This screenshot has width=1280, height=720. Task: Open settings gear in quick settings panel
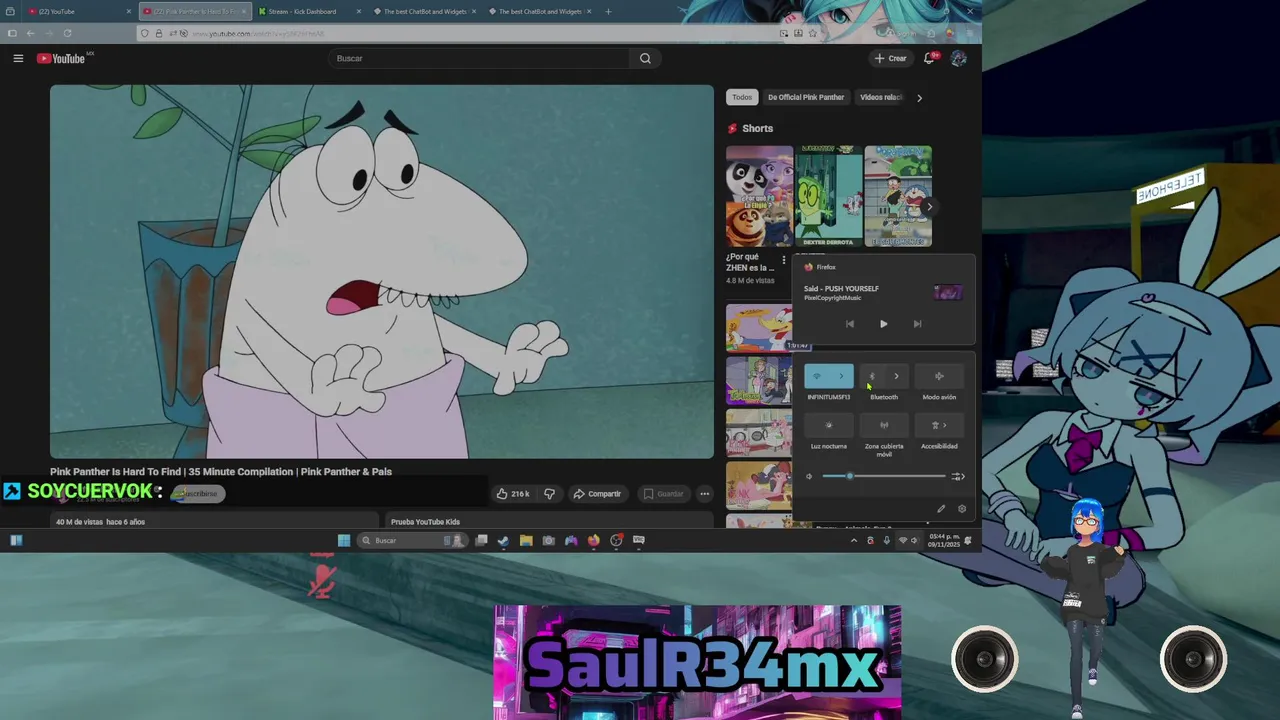click(962, 509)
